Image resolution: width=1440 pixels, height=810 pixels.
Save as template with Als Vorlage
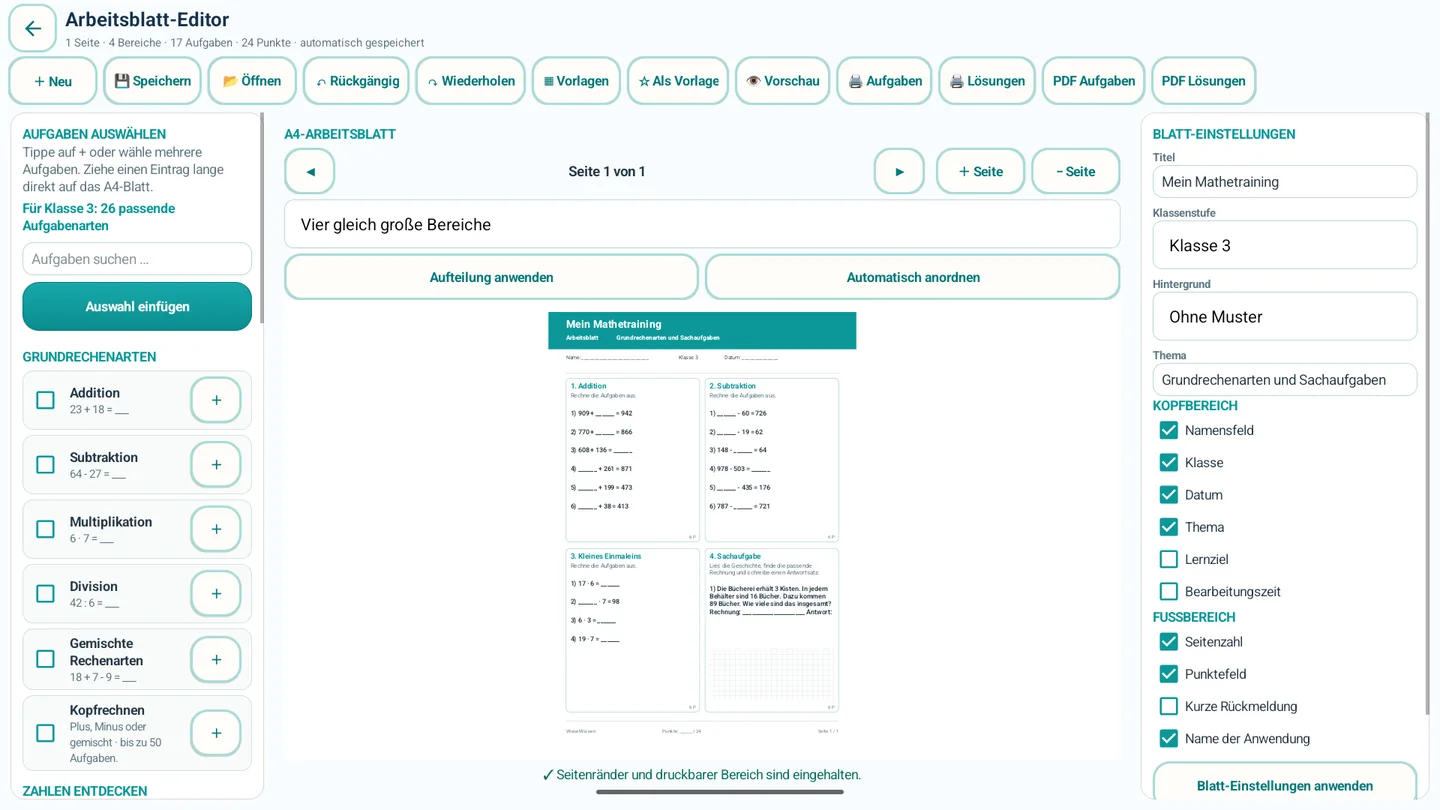(x=678, y=81)
